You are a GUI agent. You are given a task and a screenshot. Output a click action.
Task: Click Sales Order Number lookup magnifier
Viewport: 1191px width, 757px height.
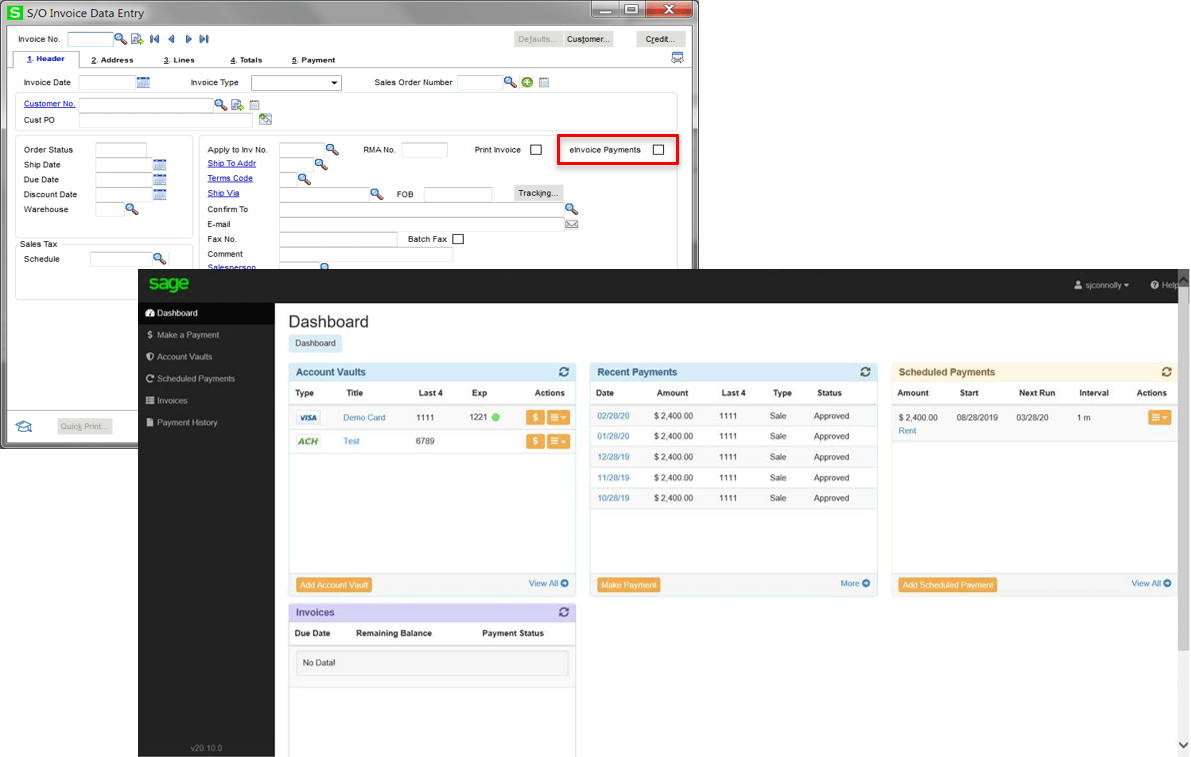(510, 82)
